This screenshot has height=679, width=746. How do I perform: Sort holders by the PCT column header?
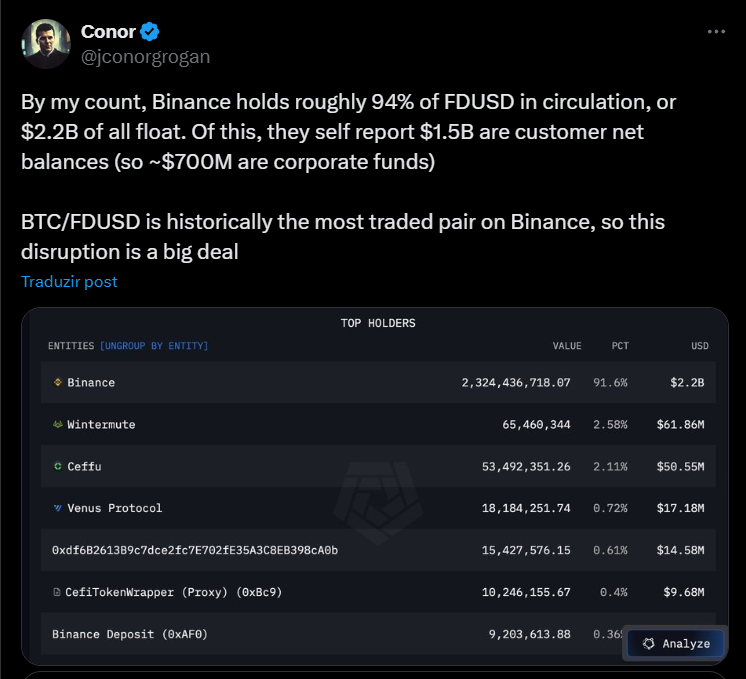pyautogui.click(x=620, y=346)
